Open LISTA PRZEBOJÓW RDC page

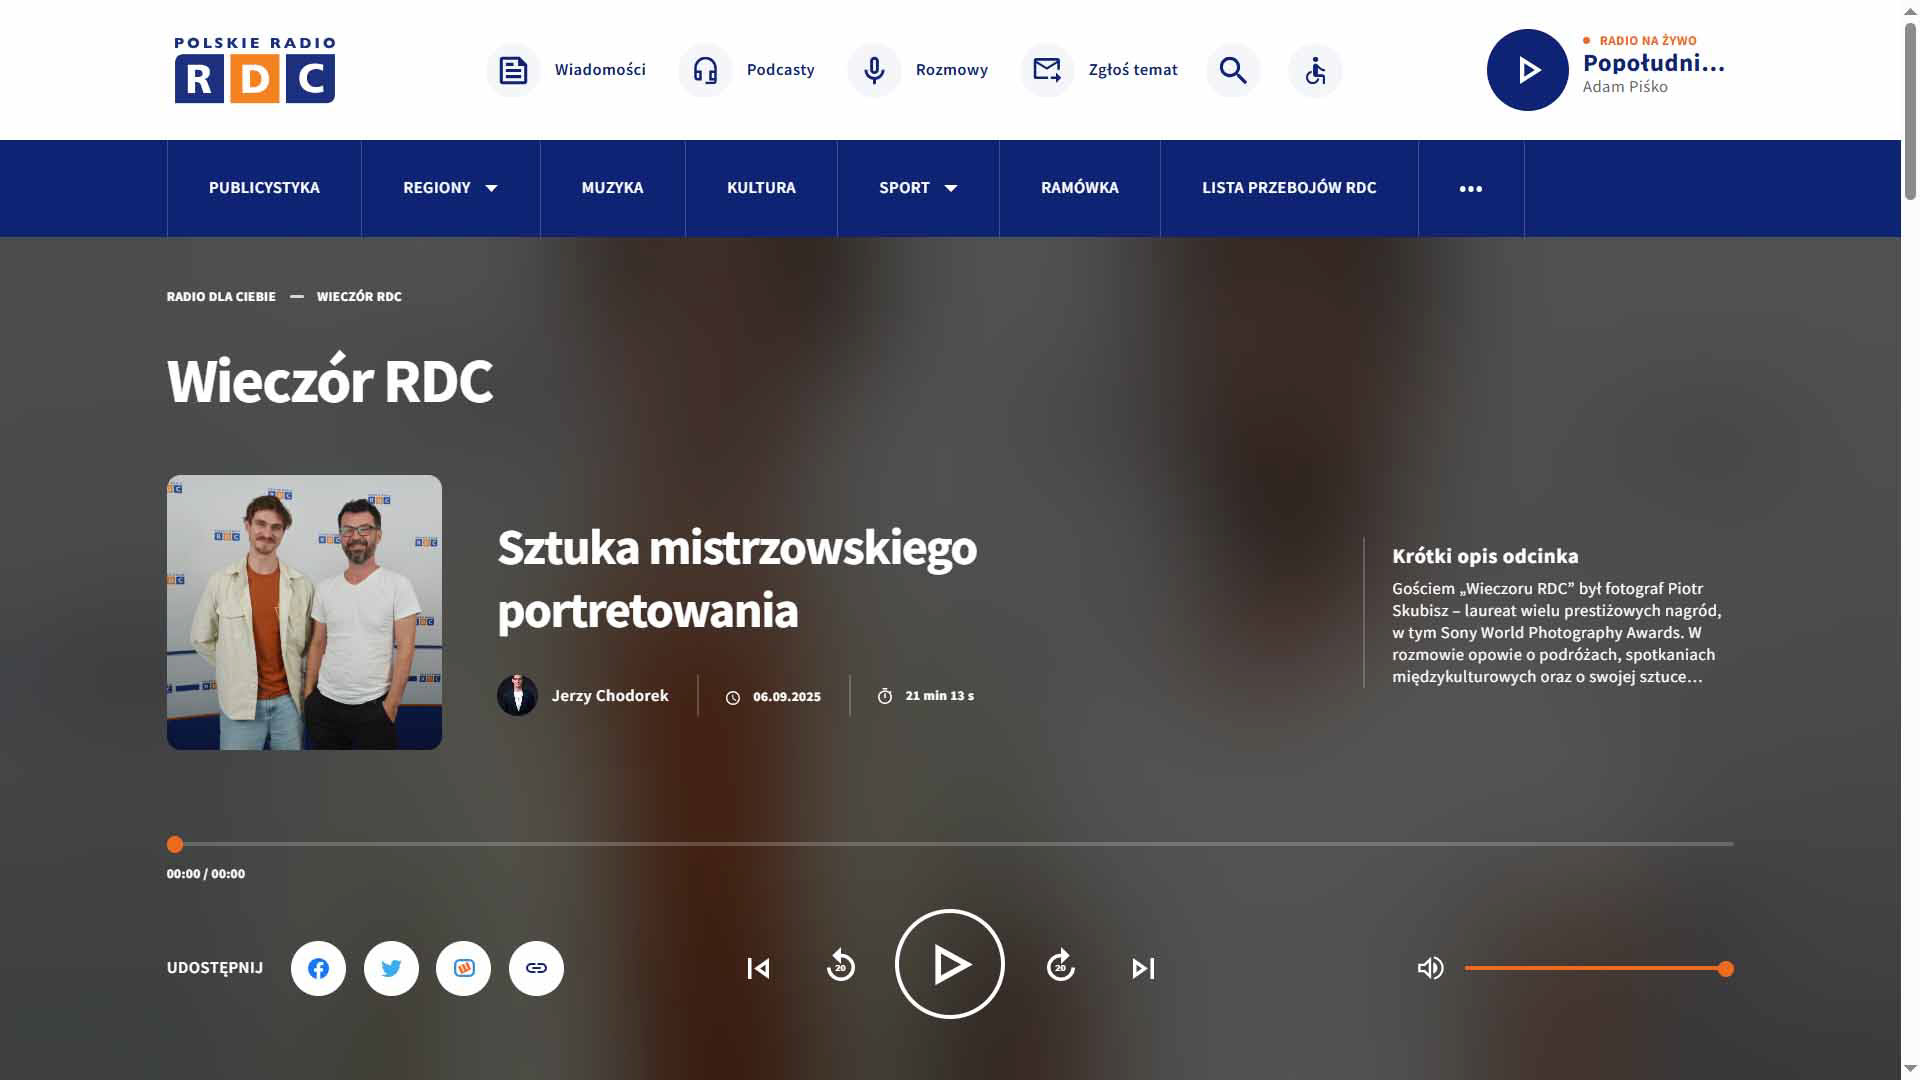click(1288, 187)
